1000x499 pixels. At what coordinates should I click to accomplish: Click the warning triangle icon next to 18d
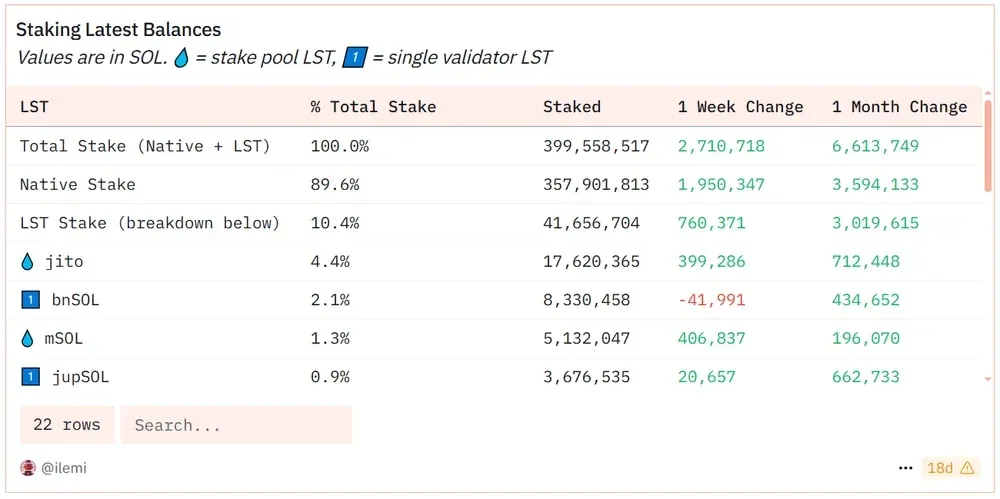(x=967, y=468)
